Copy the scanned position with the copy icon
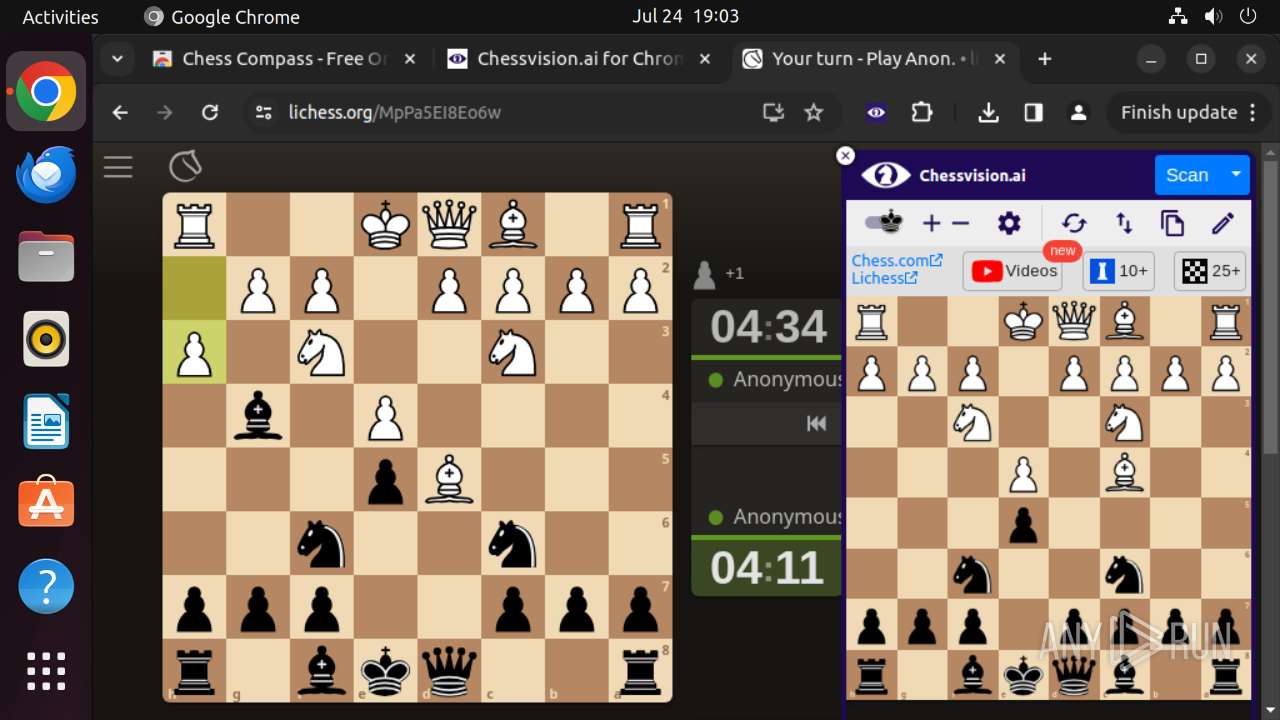This screenshot has width=1280, height=720. coord(1173,223)
